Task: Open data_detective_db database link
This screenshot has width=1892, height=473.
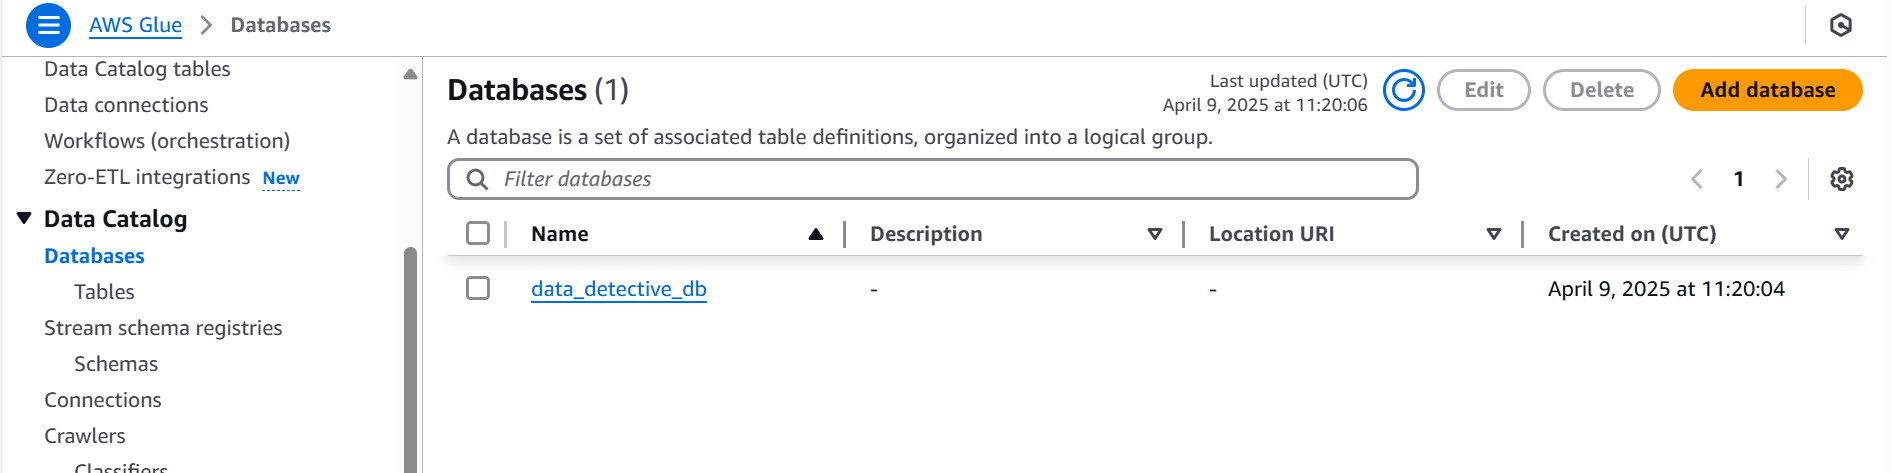Action: (x=619, y=289)
